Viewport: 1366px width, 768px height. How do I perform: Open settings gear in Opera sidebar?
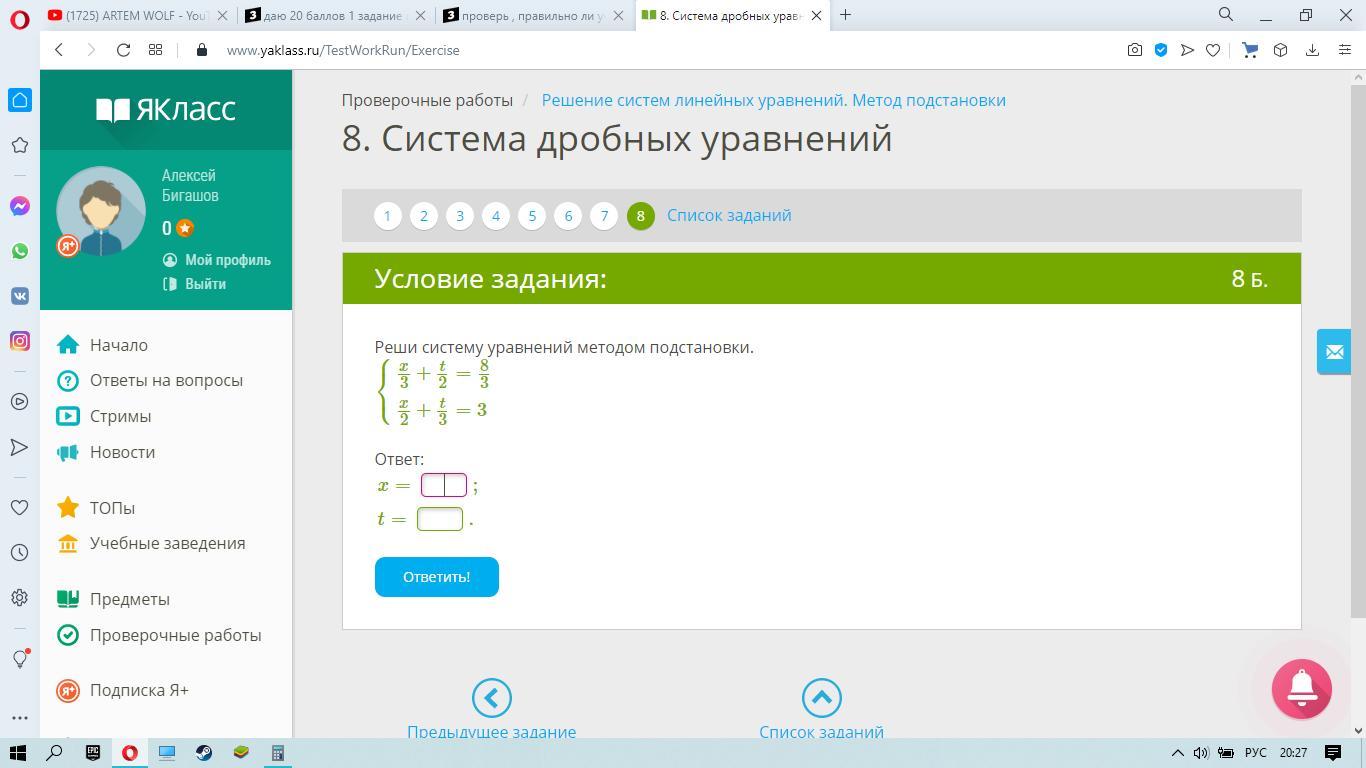click(x=19, y=597)
